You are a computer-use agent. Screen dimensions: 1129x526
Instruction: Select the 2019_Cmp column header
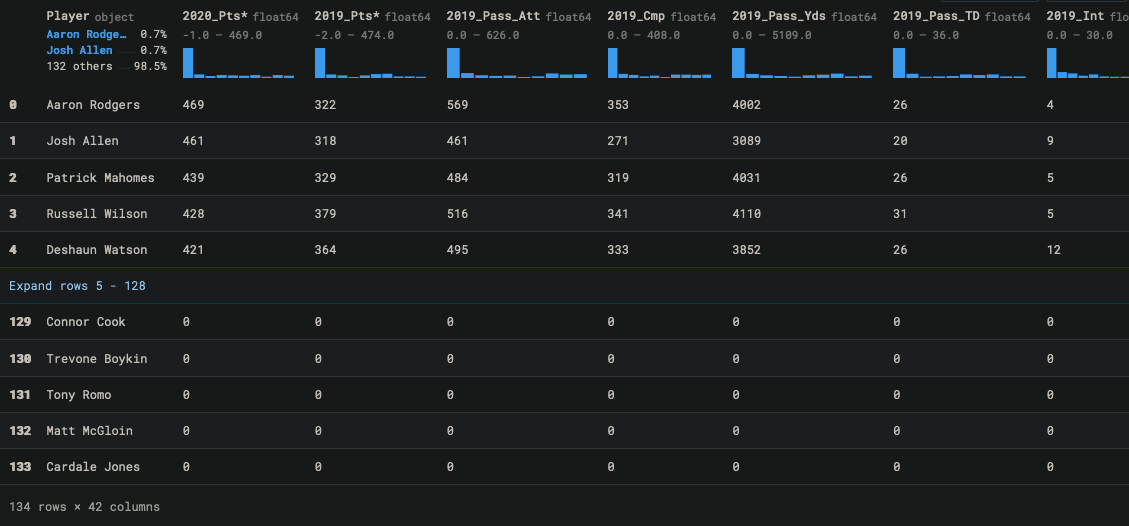pos(636,17)
